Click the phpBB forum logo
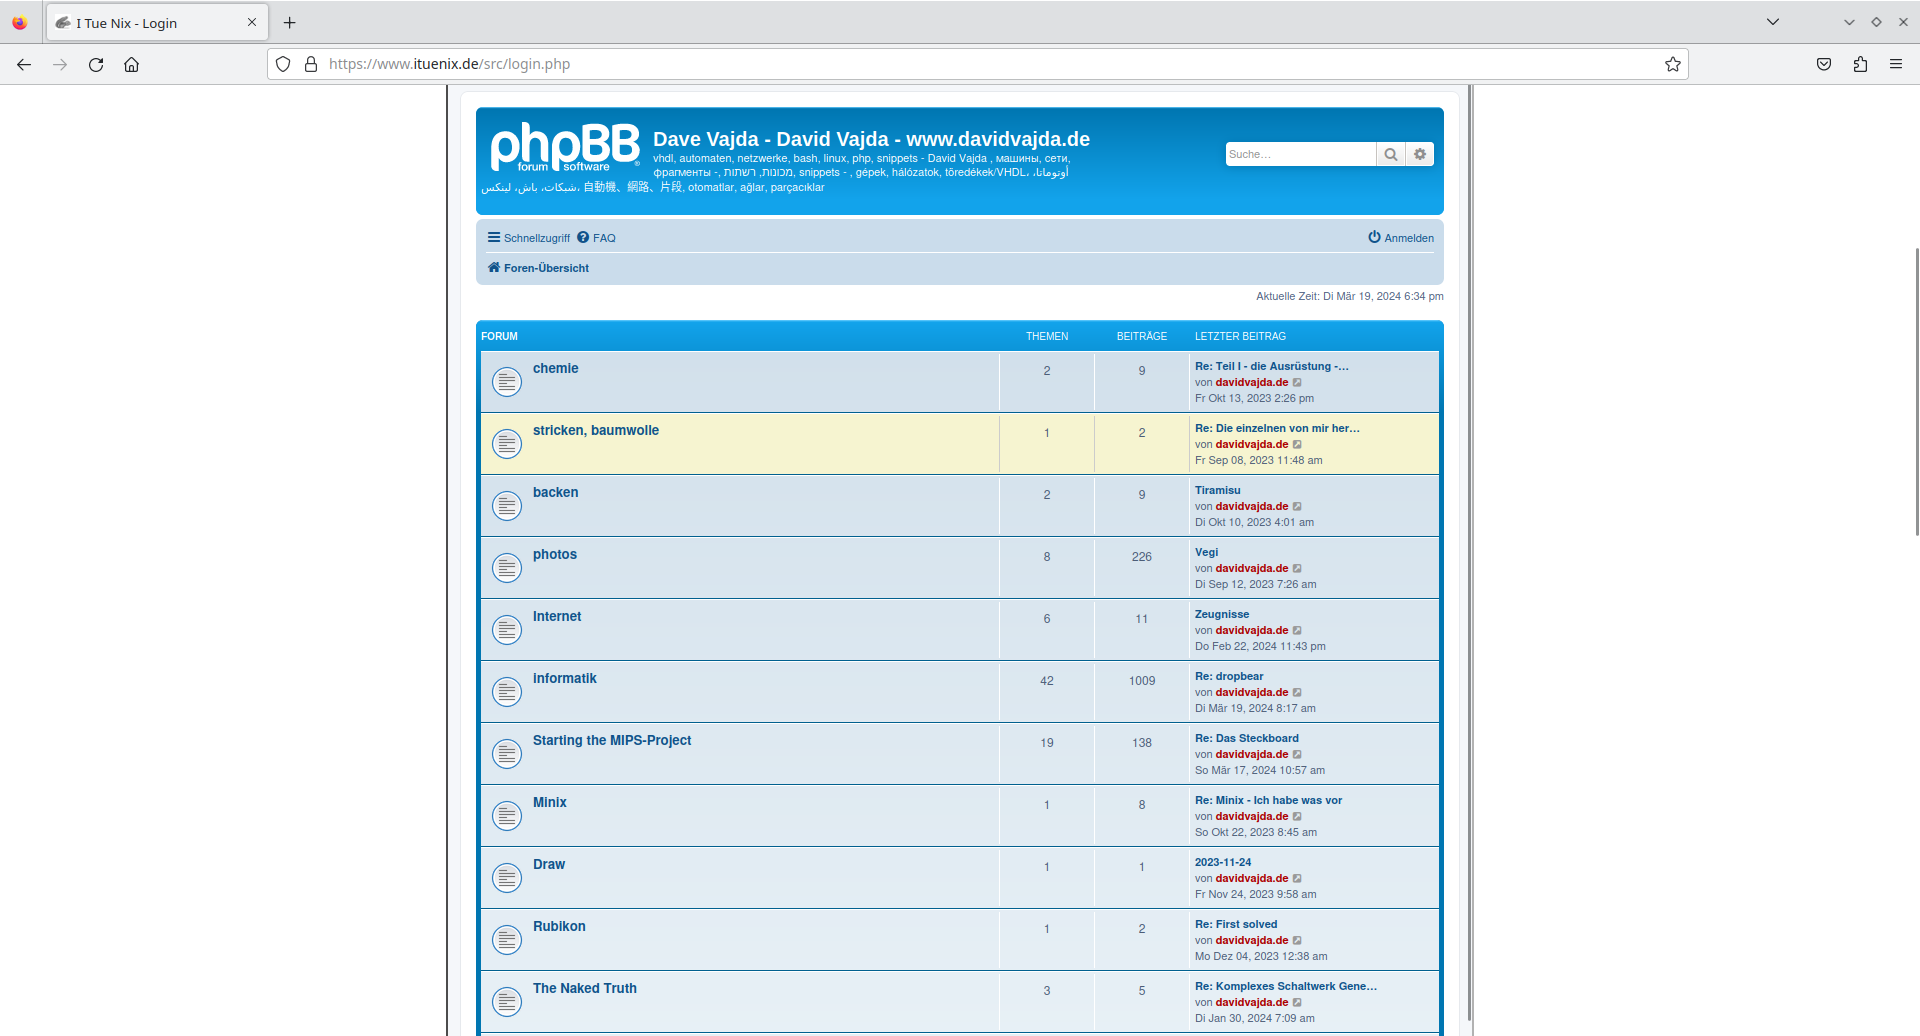The image size is (1920, 1036). coord(564,147)
